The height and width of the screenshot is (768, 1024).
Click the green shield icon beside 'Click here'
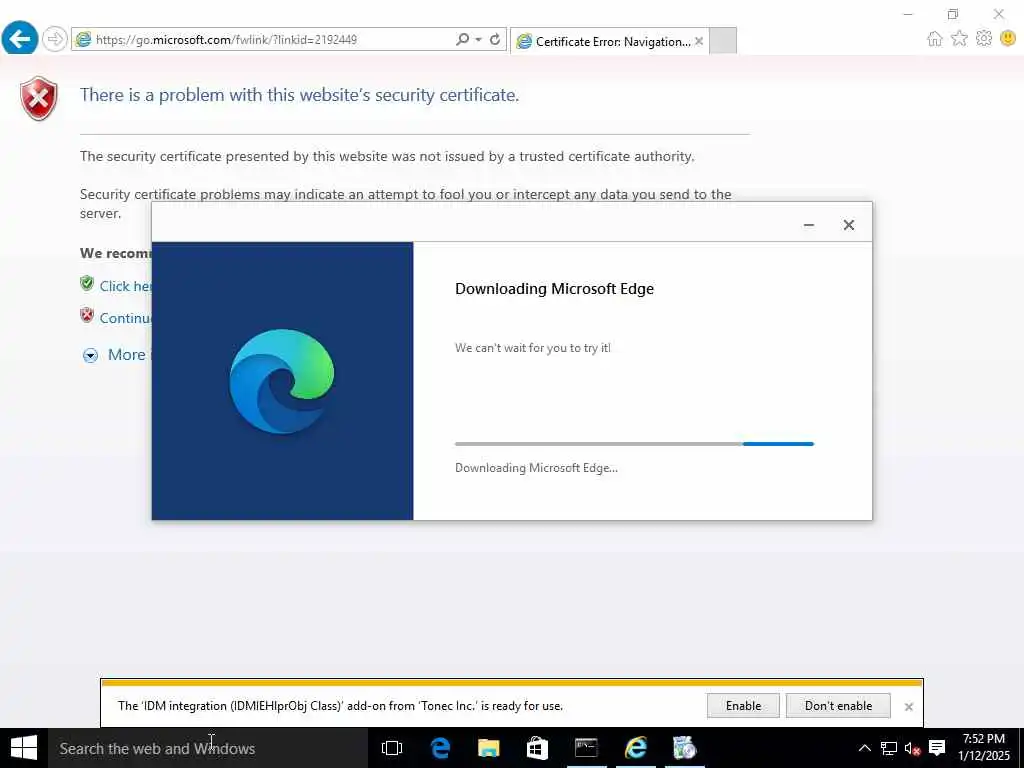coord(87,283)
